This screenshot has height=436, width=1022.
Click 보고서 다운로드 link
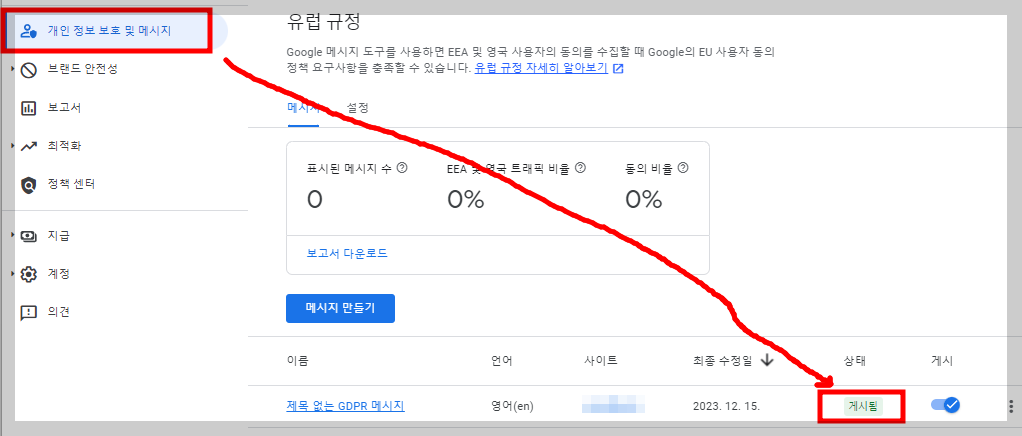coord(347,253)
